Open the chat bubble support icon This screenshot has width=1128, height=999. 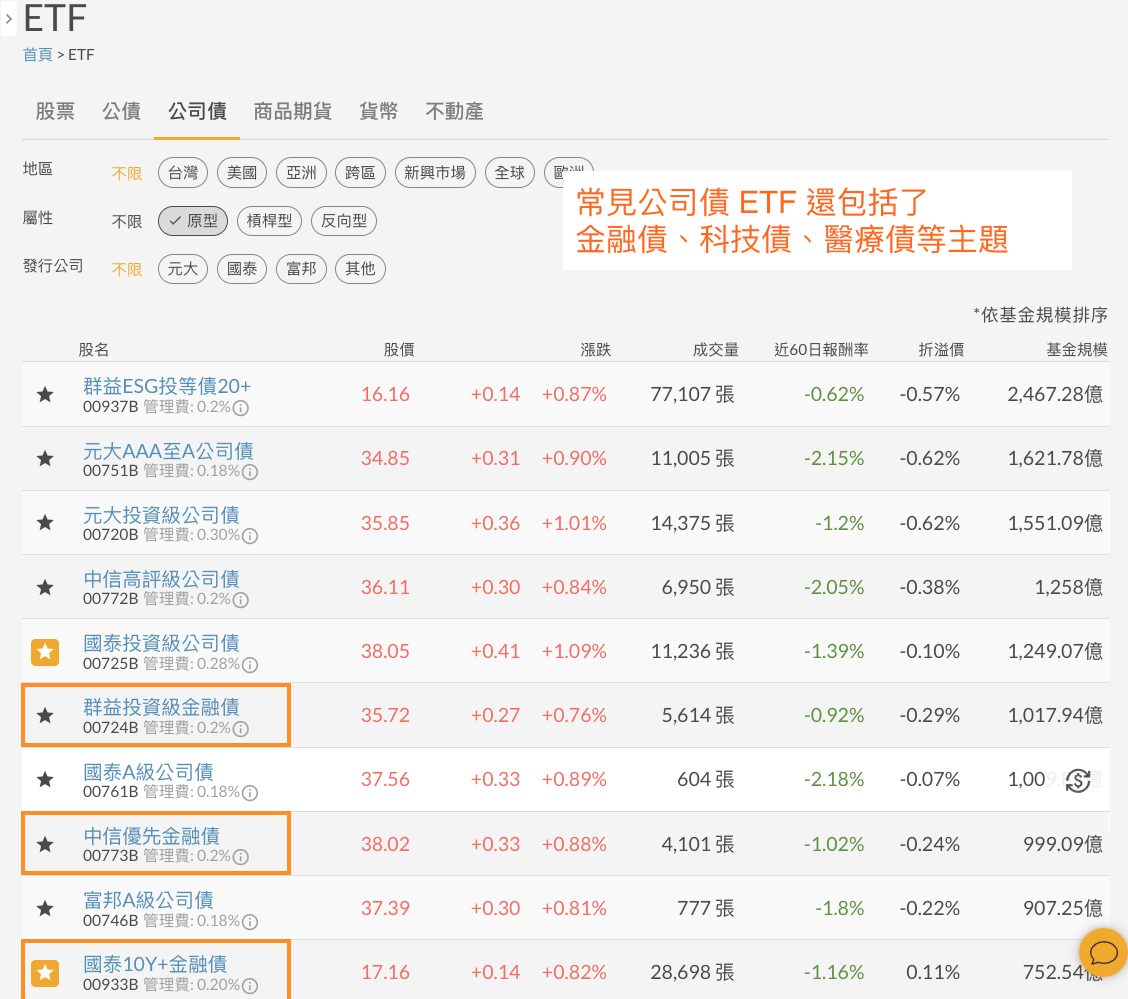pyautogui.click(x=1103, y=951)
